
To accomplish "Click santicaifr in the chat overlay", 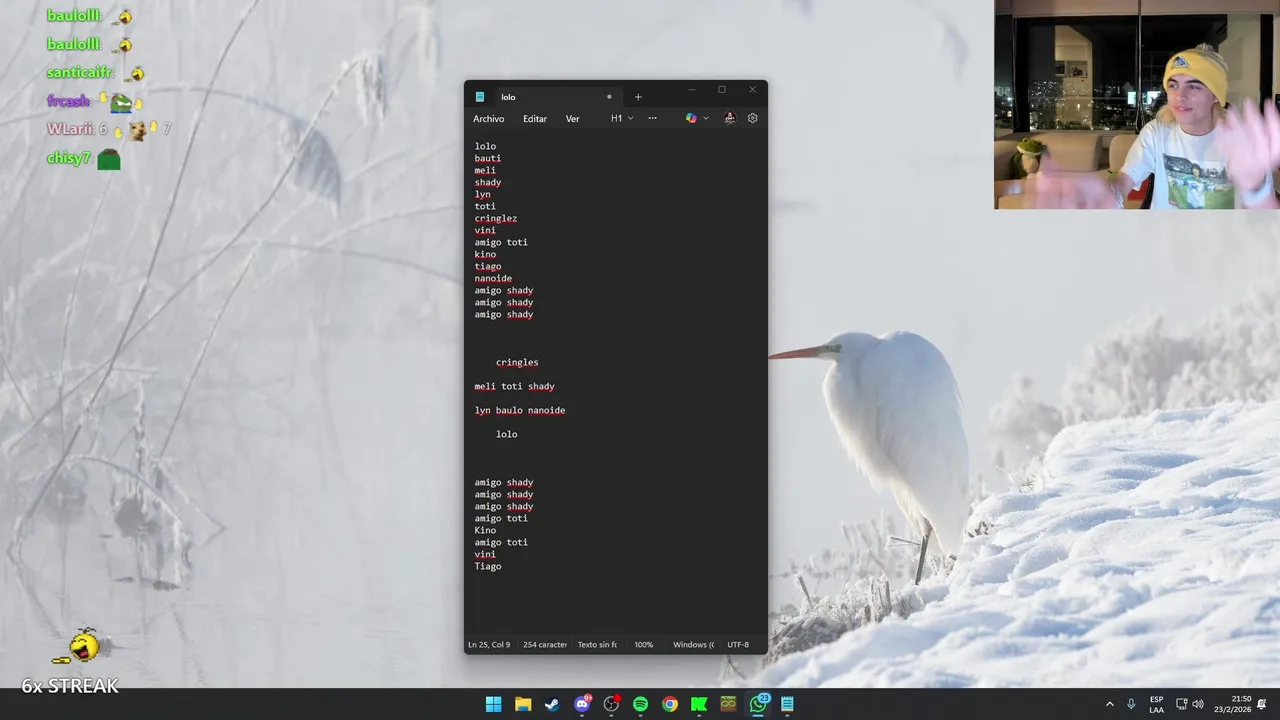I will pyautogui.click(x=80, y=73).
